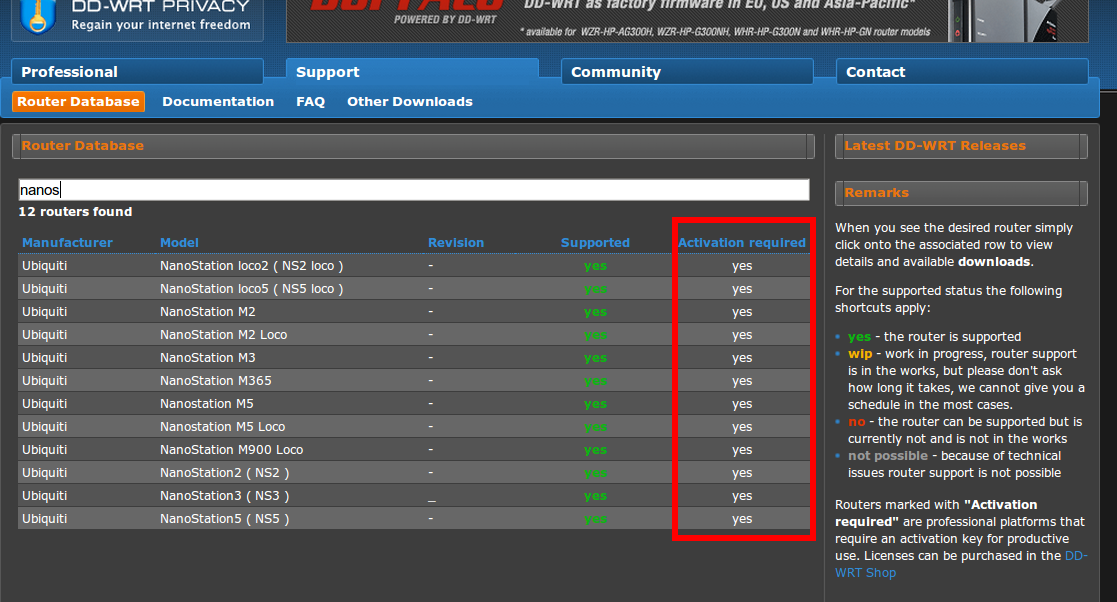
Task: Click Ubiquiti in the NanoStation M3 row
Action: (x=44, y=358)
